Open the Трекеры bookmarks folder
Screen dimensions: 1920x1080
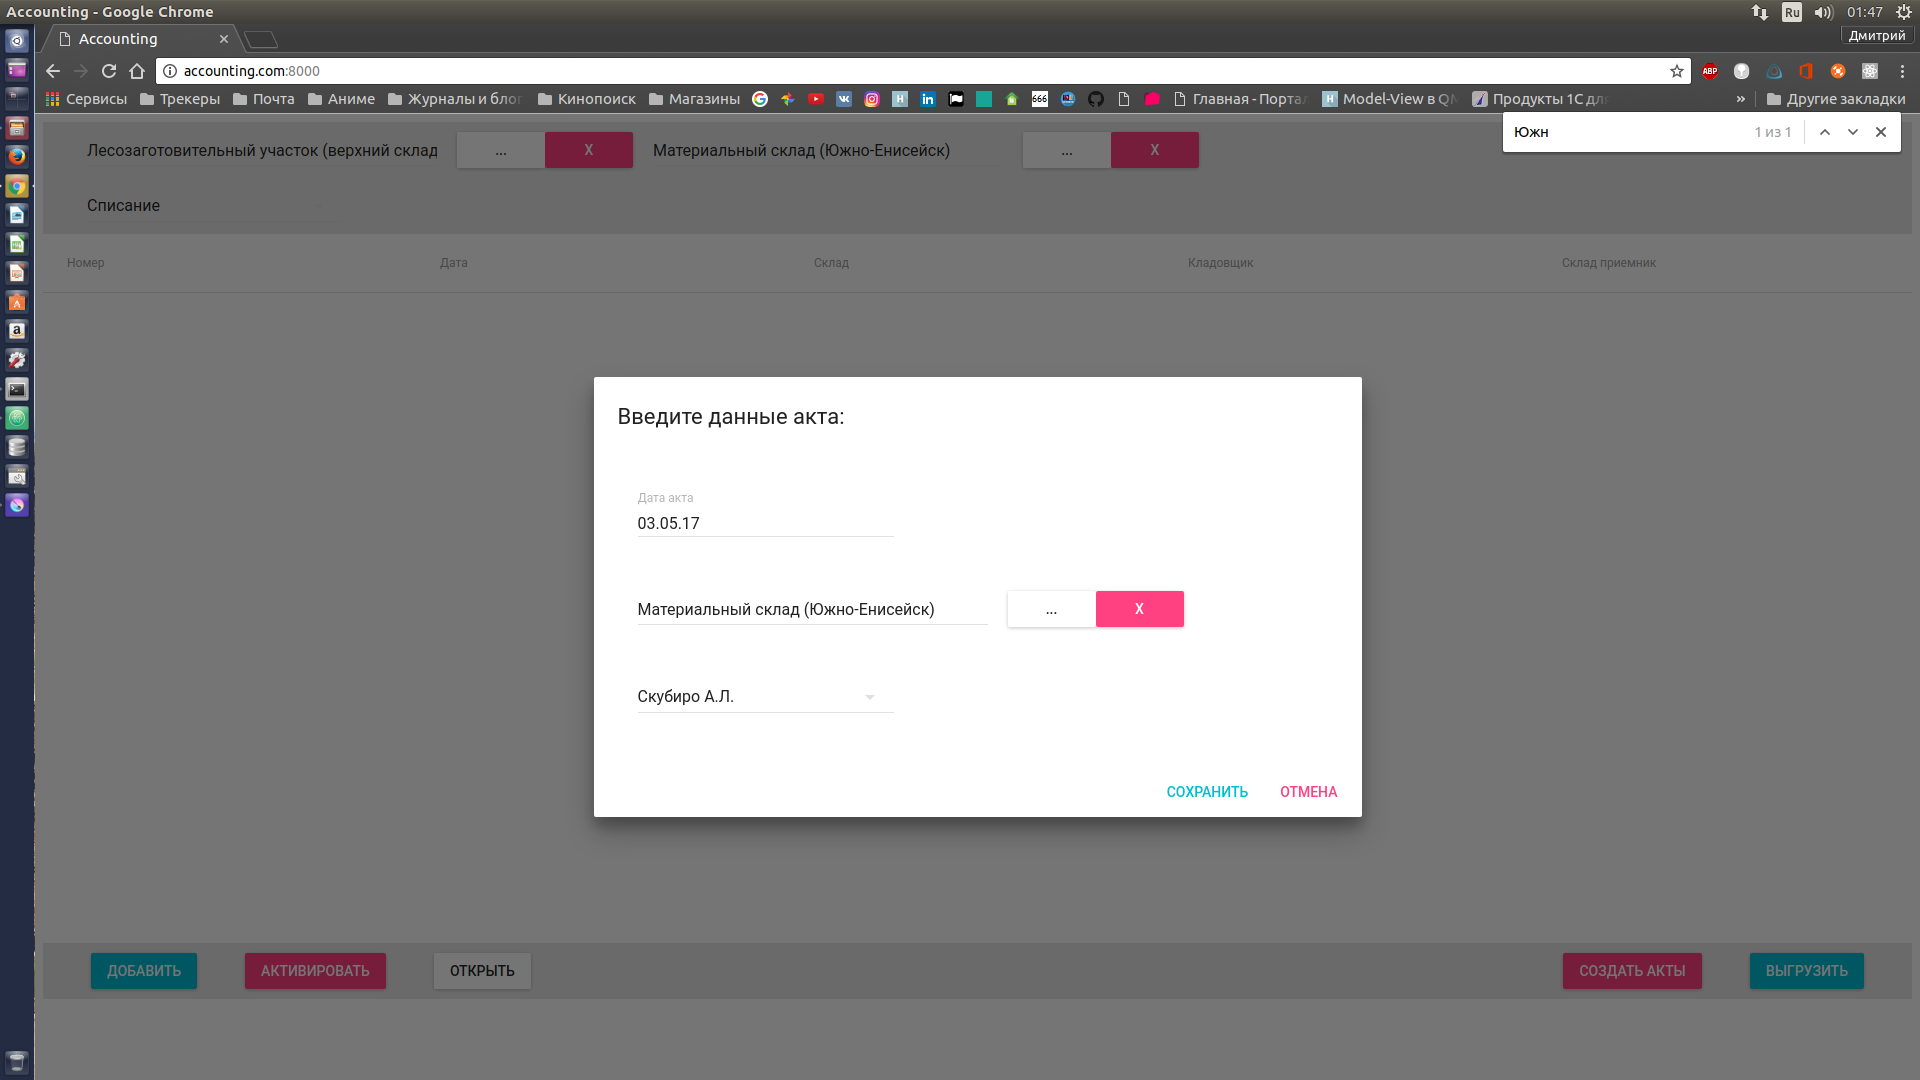click(x=180, y=99)
